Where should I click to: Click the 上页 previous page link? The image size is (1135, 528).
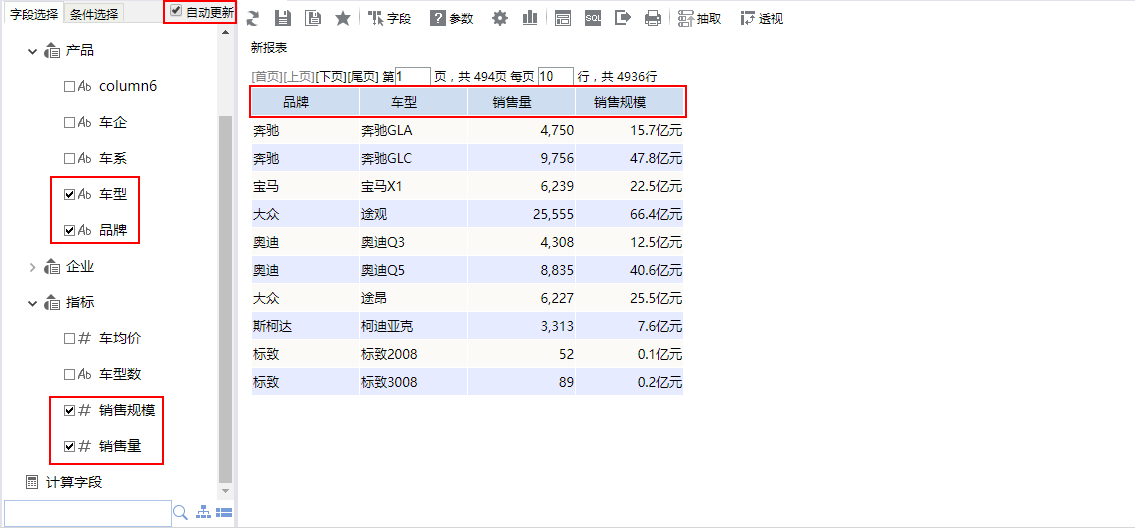pos(299,76)
